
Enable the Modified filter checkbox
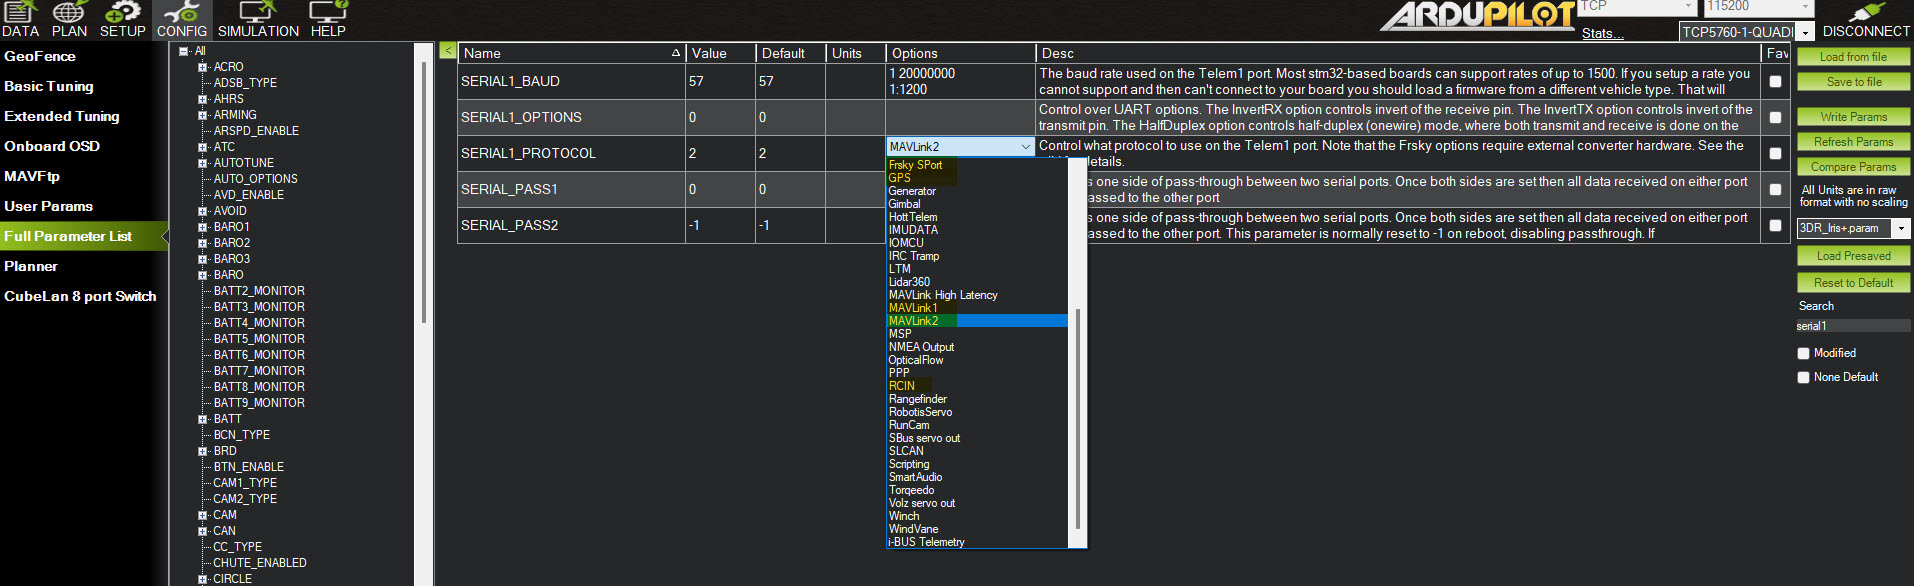pyautogui.click(x=1804, y=353)
